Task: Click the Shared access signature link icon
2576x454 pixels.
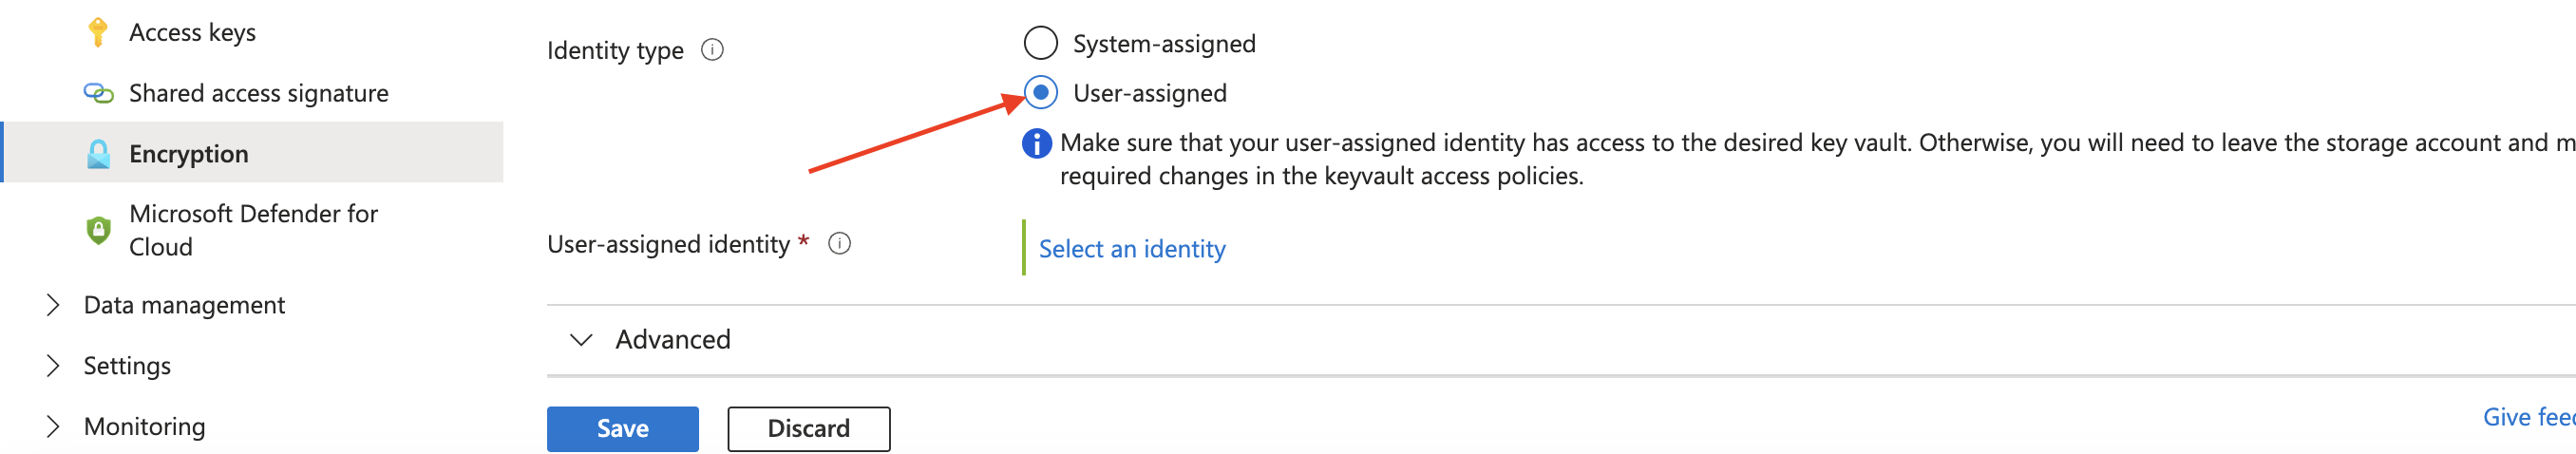Action: pyautogui.click(x=98, y=93)
